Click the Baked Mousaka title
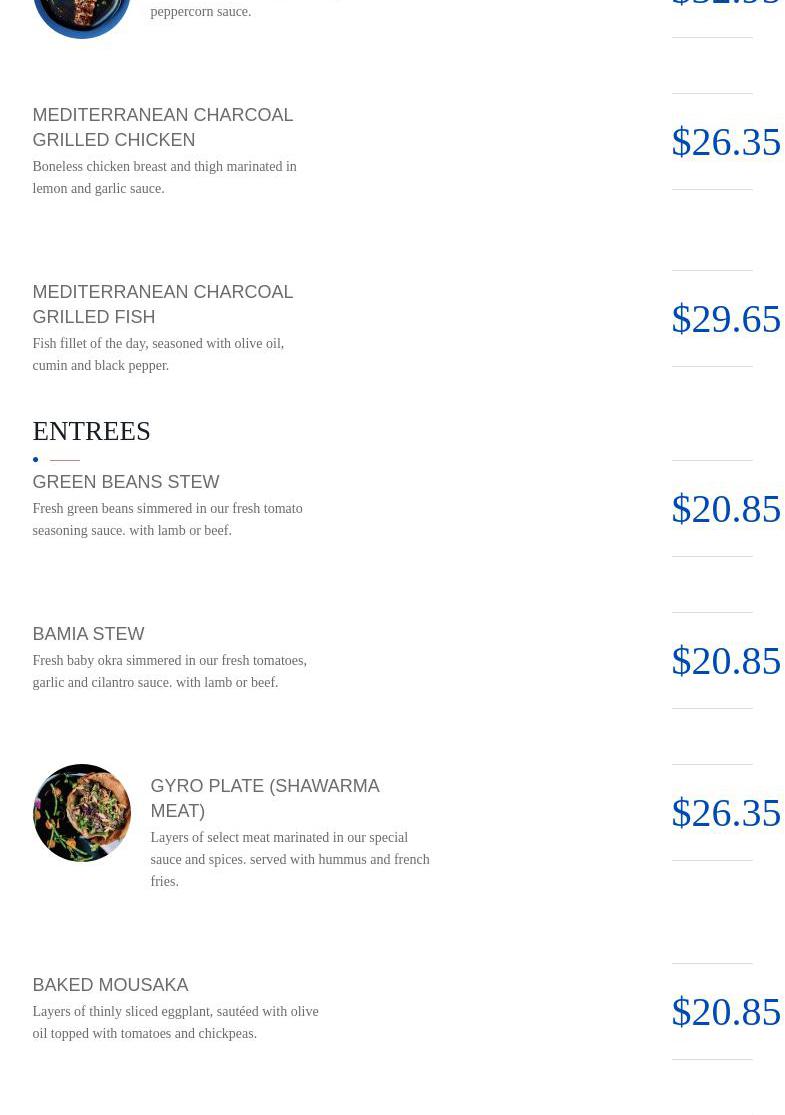Viewport: 785px width, 1115px height. (x=110, y=985)
